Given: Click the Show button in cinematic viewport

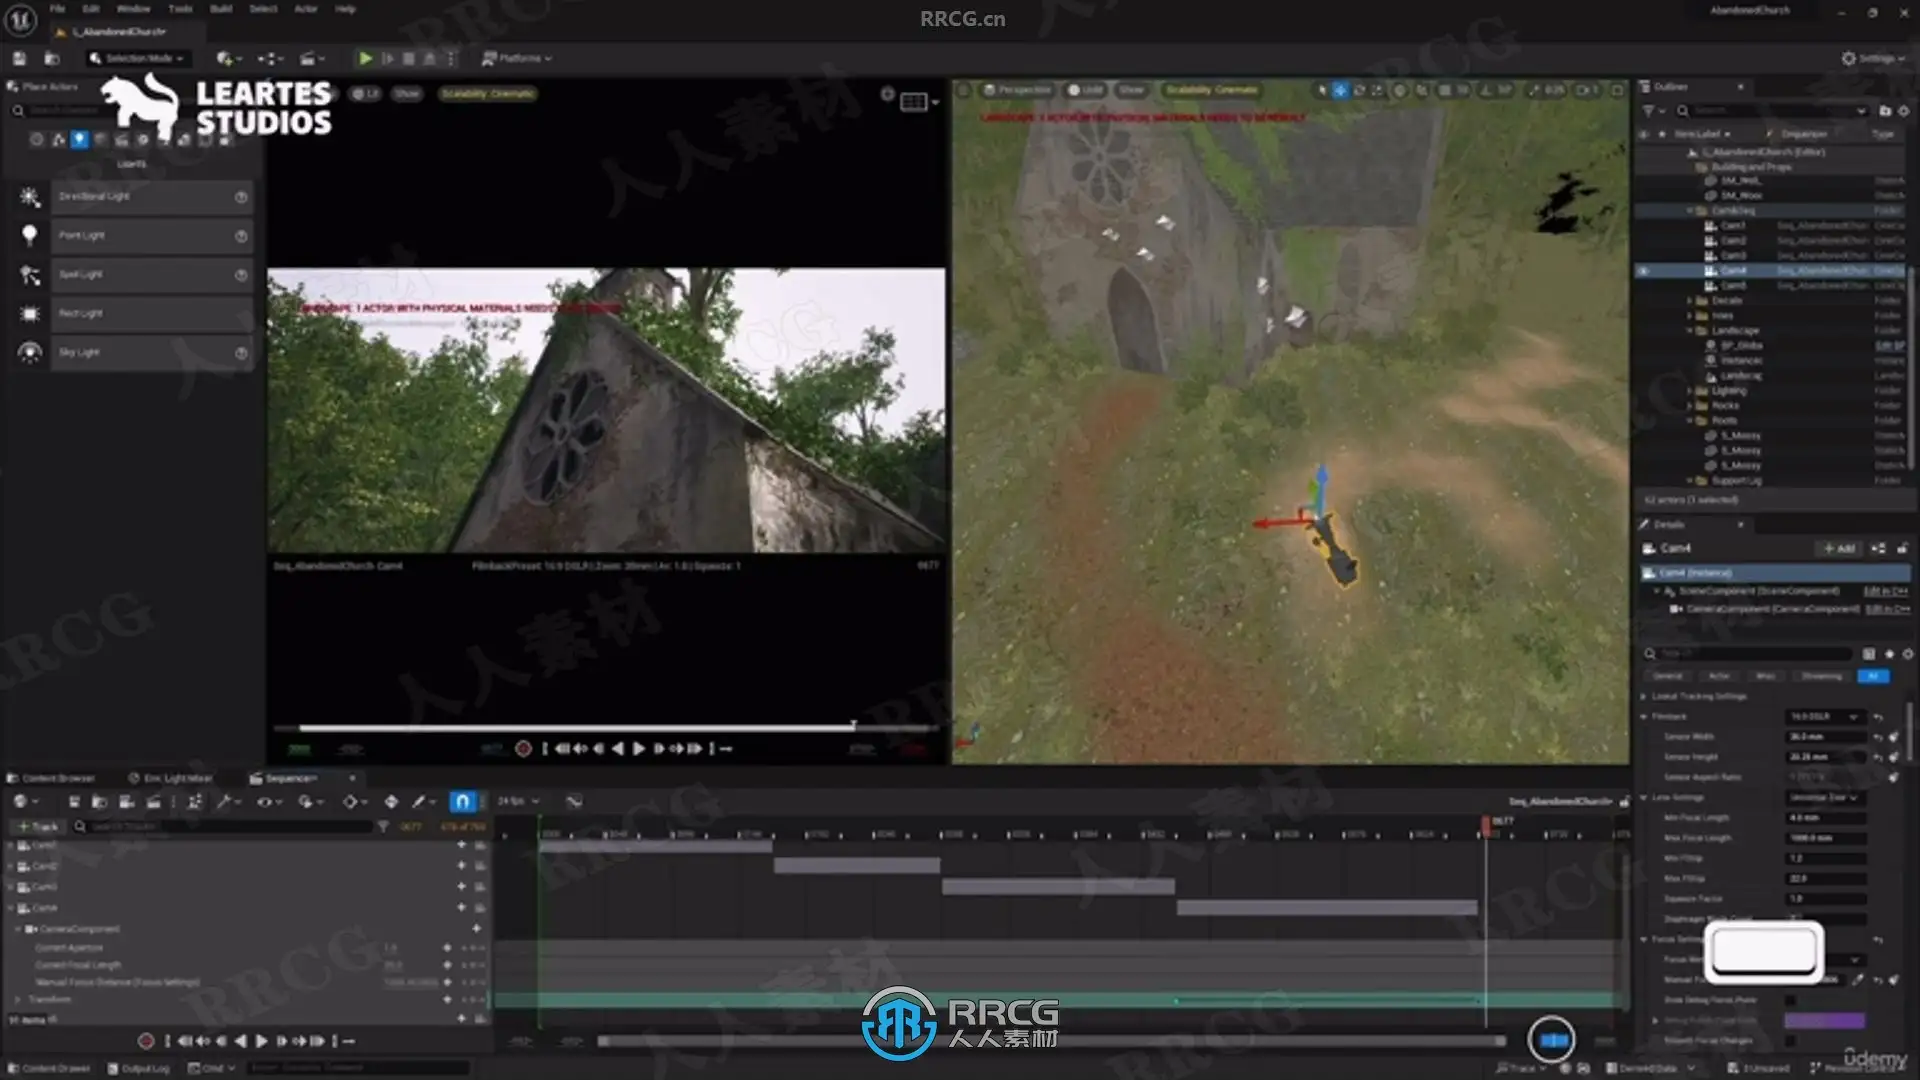Looking at the screenshot, I should tap(407, 93).
